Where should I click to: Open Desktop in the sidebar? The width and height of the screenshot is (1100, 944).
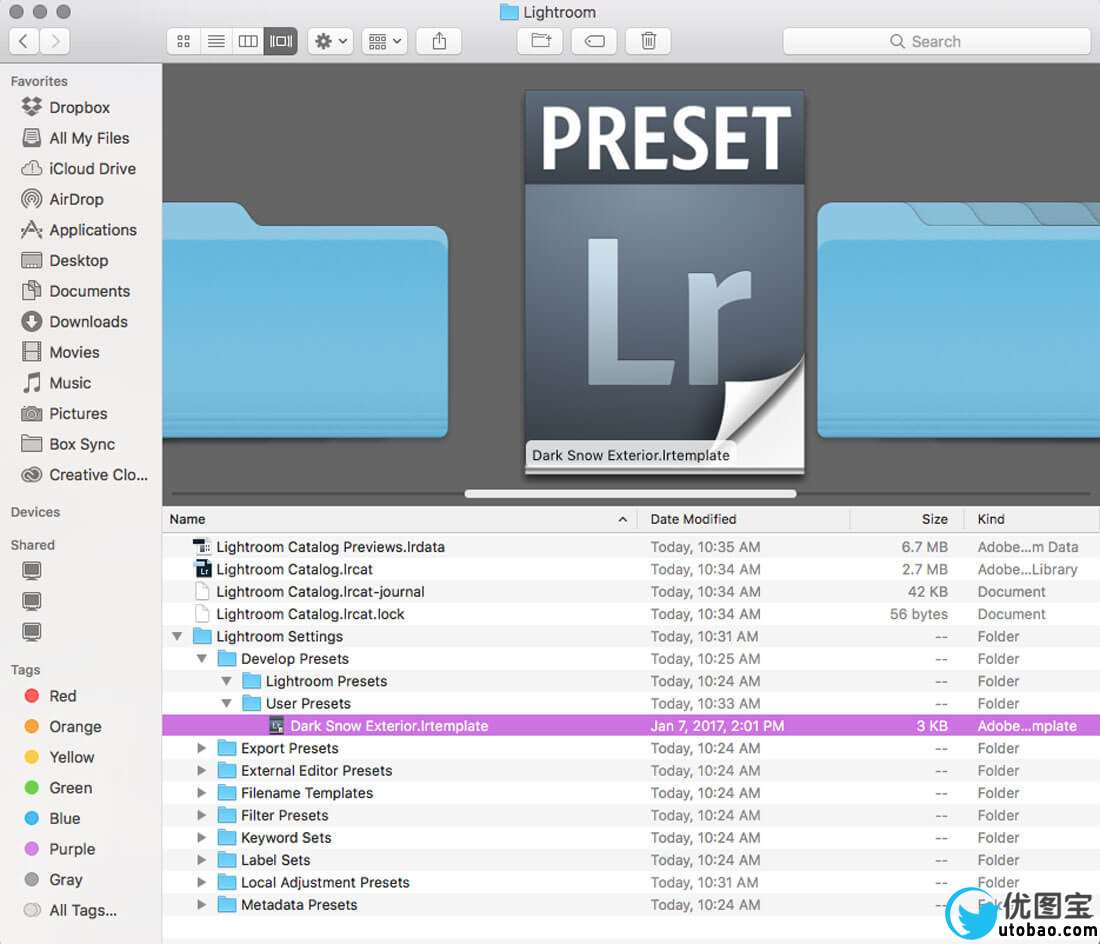point(79,261)
